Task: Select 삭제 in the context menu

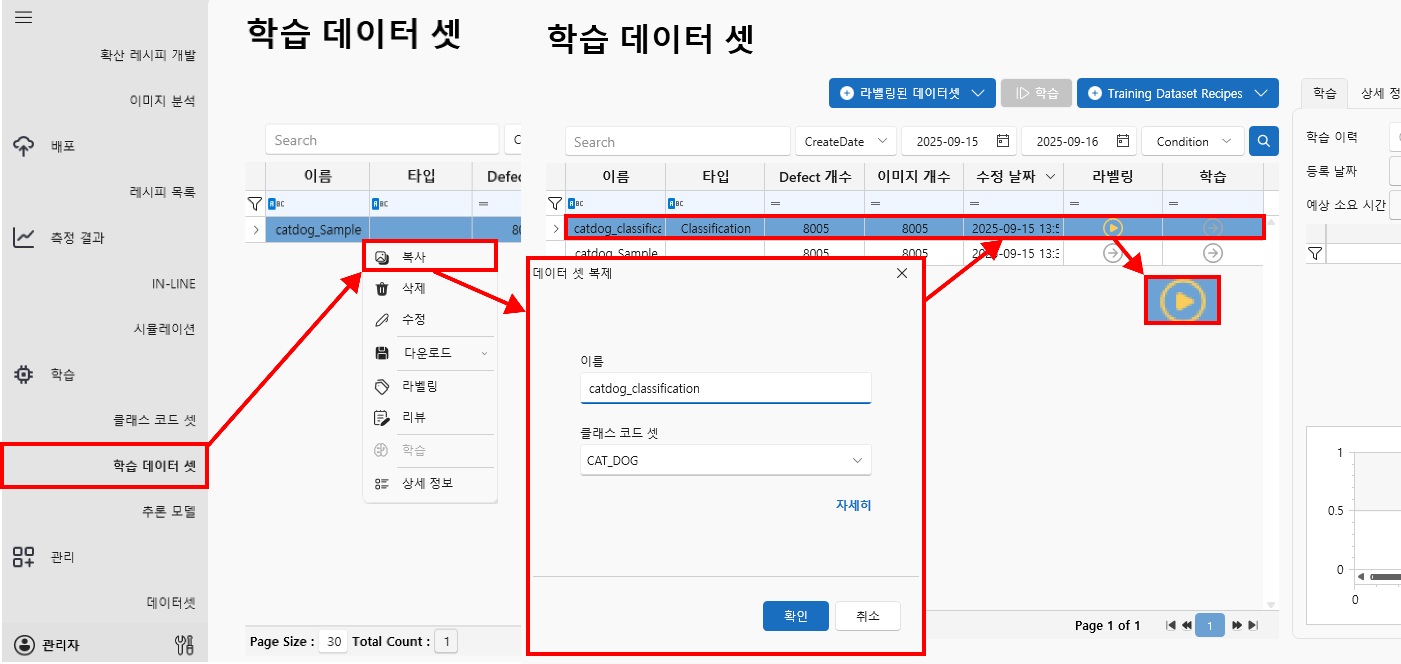Action: pyautogui.click(x=414, y=289)
